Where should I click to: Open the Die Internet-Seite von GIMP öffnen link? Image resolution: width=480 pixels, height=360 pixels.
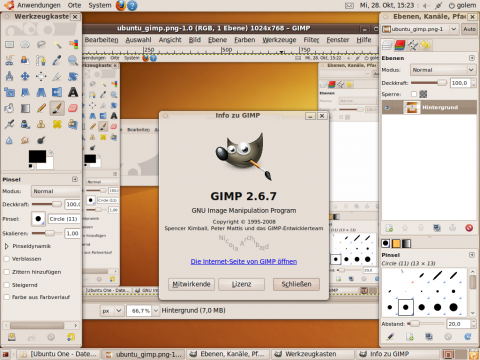(x=244, y=262)
